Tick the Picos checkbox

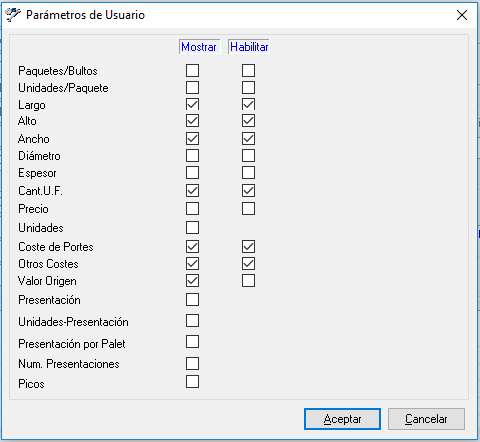click(193, 382)
